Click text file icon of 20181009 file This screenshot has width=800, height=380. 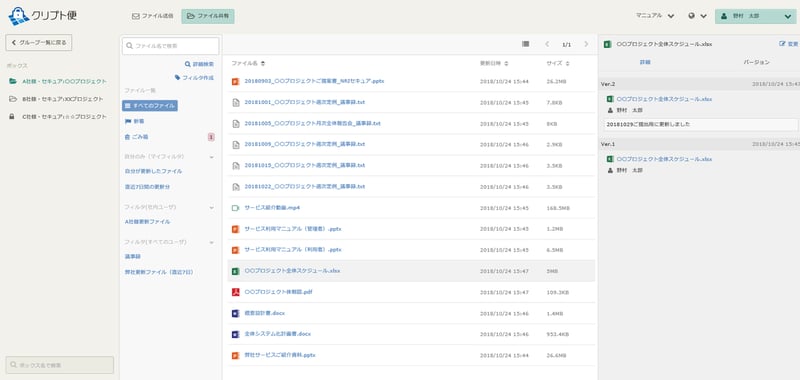pos(236,145)
